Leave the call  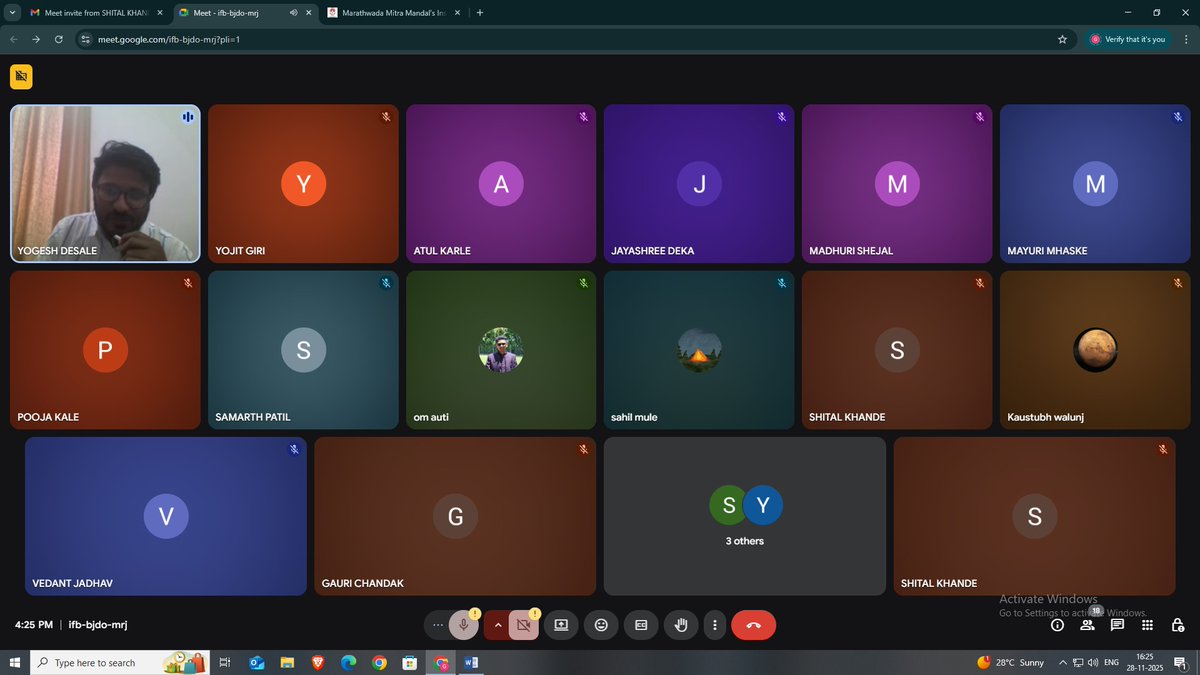tap(753, 625)
